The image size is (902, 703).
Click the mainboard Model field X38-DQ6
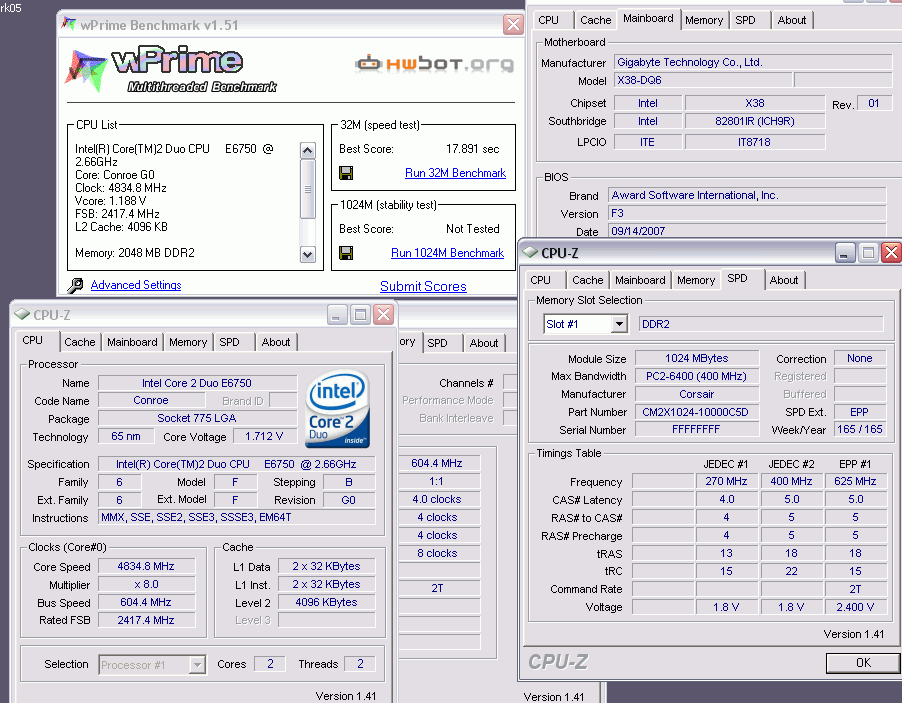pyautogui.click(x=703, y=80)
